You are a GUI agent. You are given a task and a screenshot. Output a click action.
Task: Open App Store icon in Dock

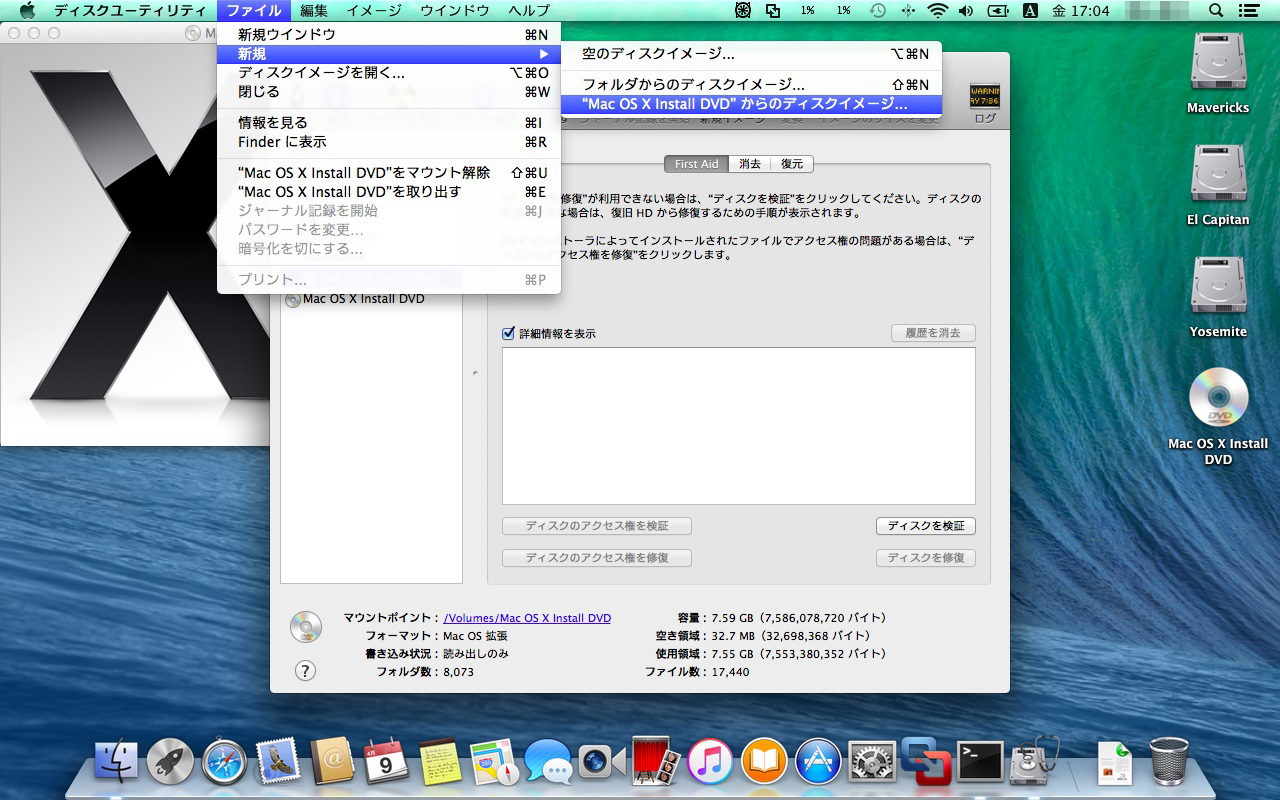(818, 763)
